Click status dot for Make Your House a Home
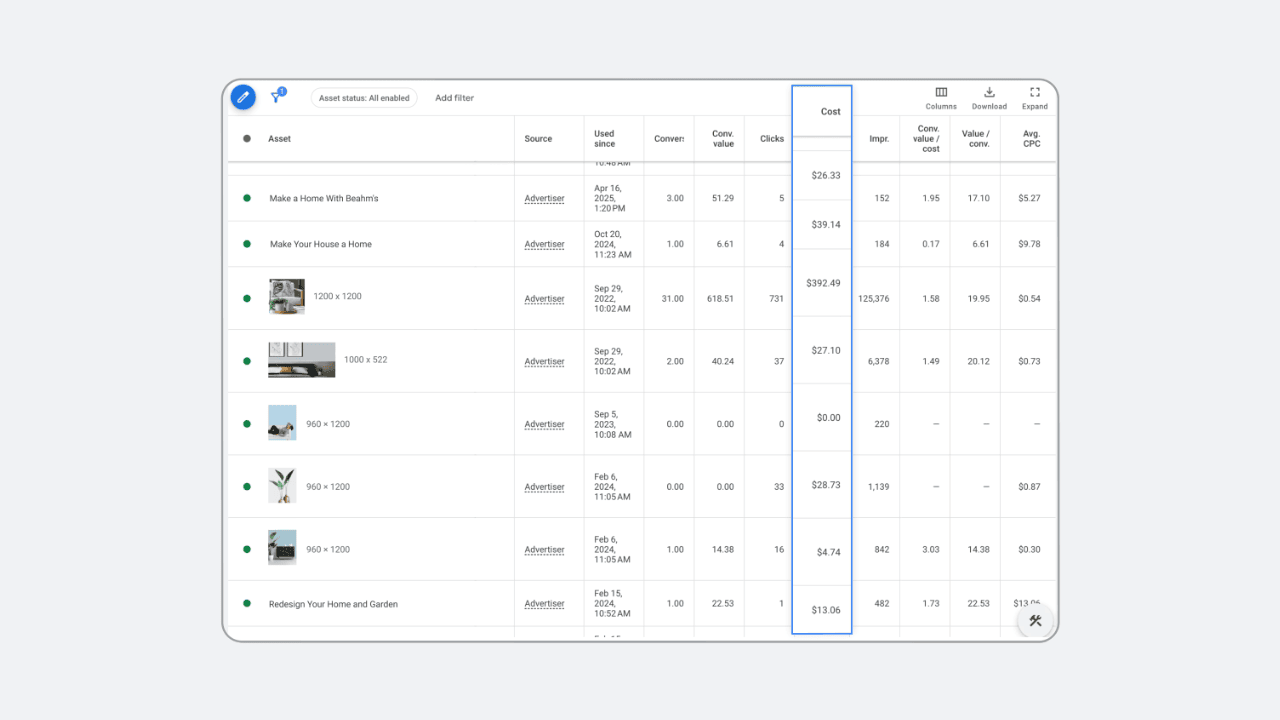 coord(247,244)
